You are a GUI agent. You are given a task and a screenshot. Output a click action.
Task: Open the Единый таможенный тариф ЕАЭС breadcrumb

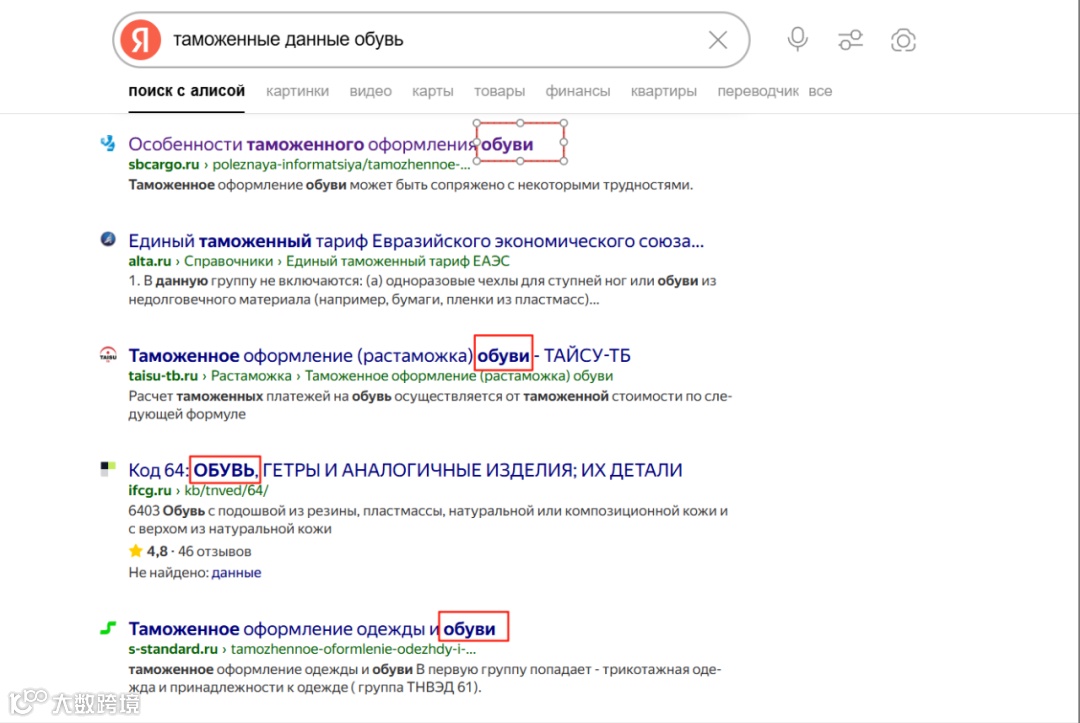click(397, 261)
